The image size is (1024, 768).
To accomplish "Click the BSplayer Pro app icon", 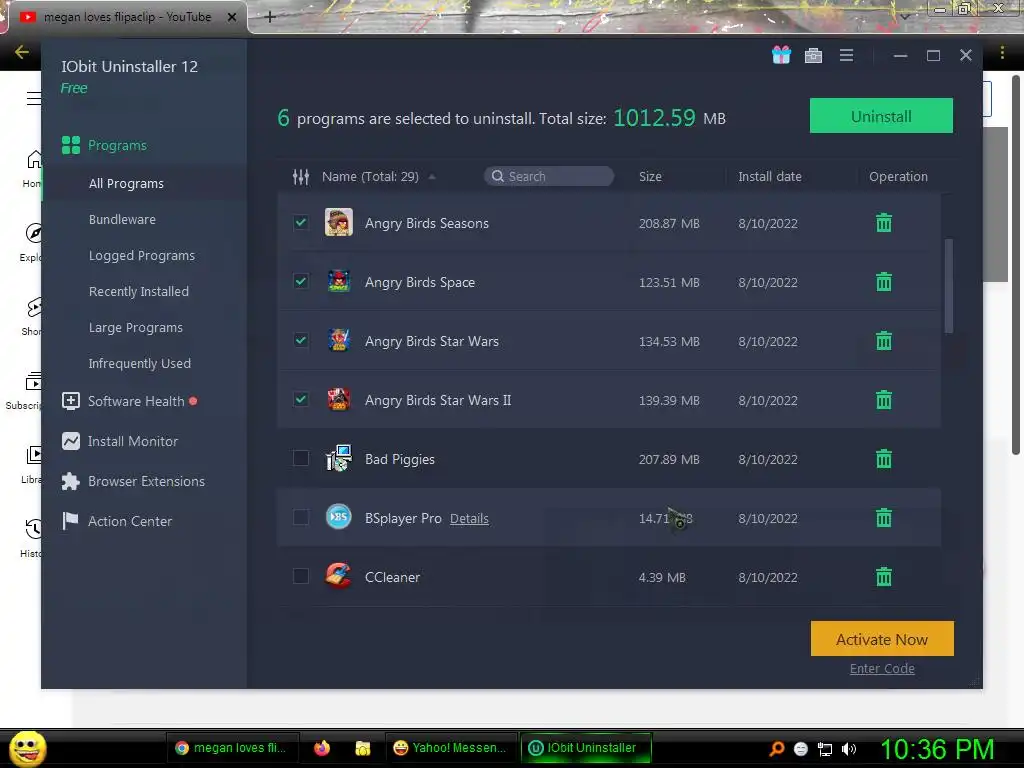I will click(x=339, y=517).
